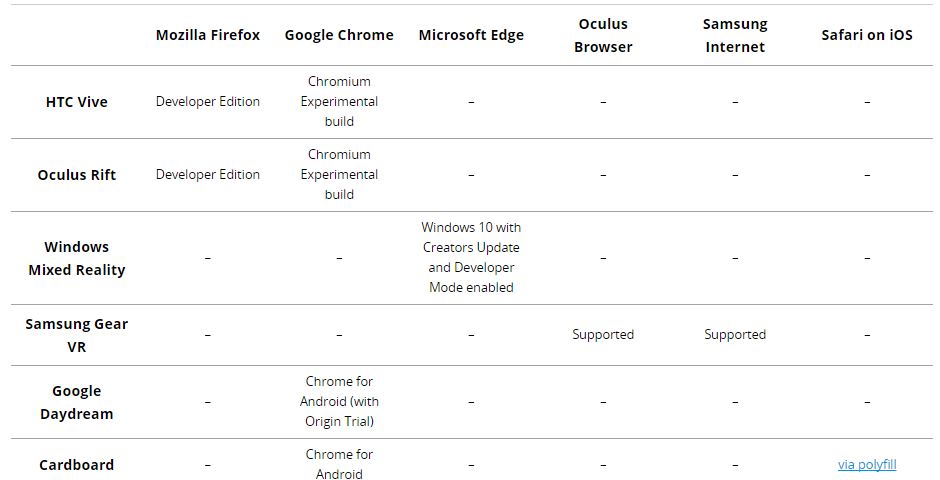This screenshot has height=480, width=940.
Task: Click the Microsoft Edge column header
Action: pyautogui.click(x=471, y=35)
